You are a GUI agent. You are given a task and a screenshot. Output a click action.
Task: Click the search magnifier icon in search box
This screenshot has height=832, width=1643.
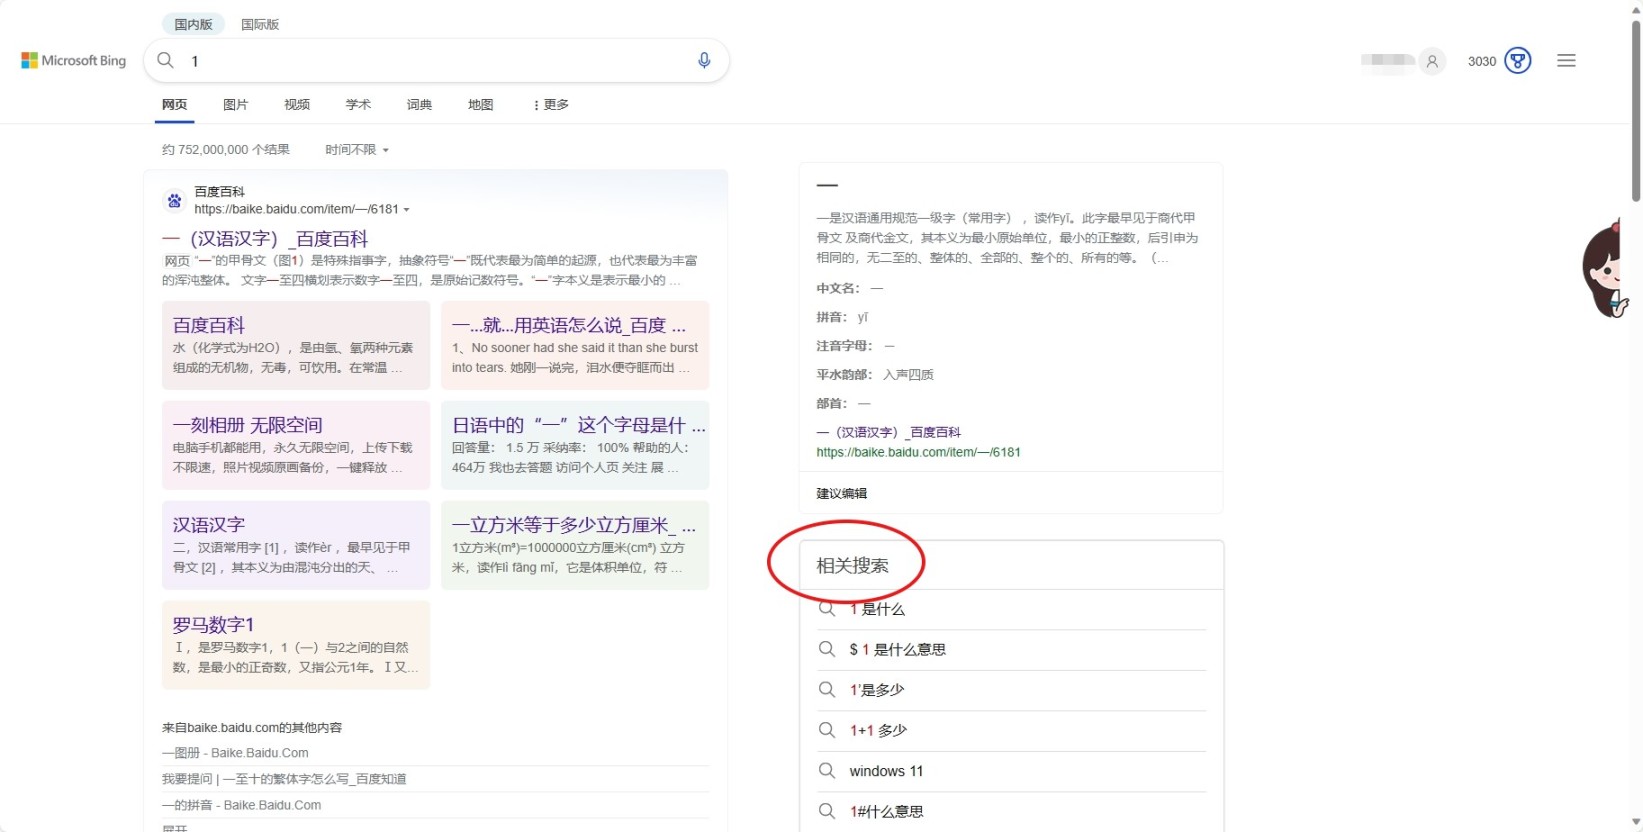166,61
